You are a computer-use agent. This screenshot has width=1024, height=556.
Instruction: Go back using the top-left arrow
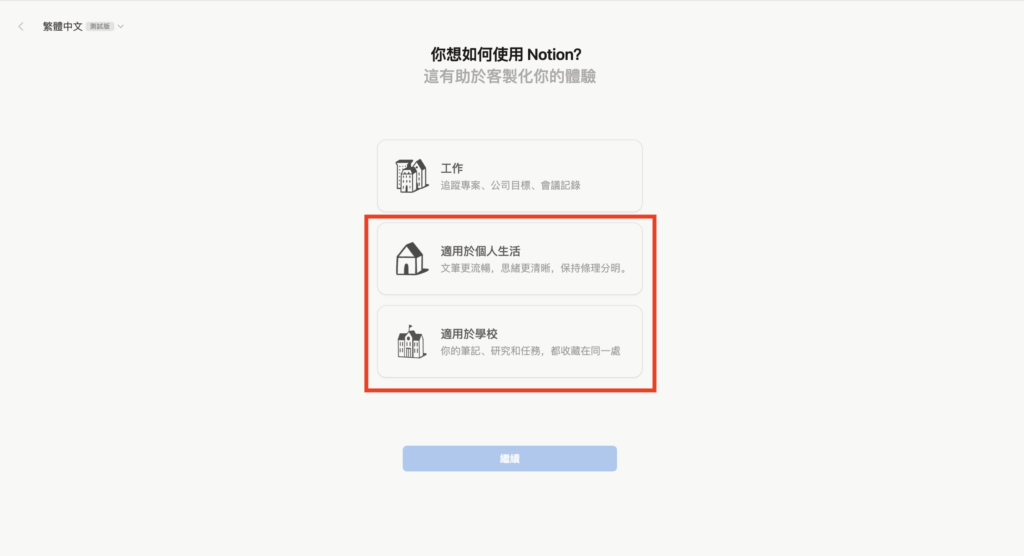[21, 26]
